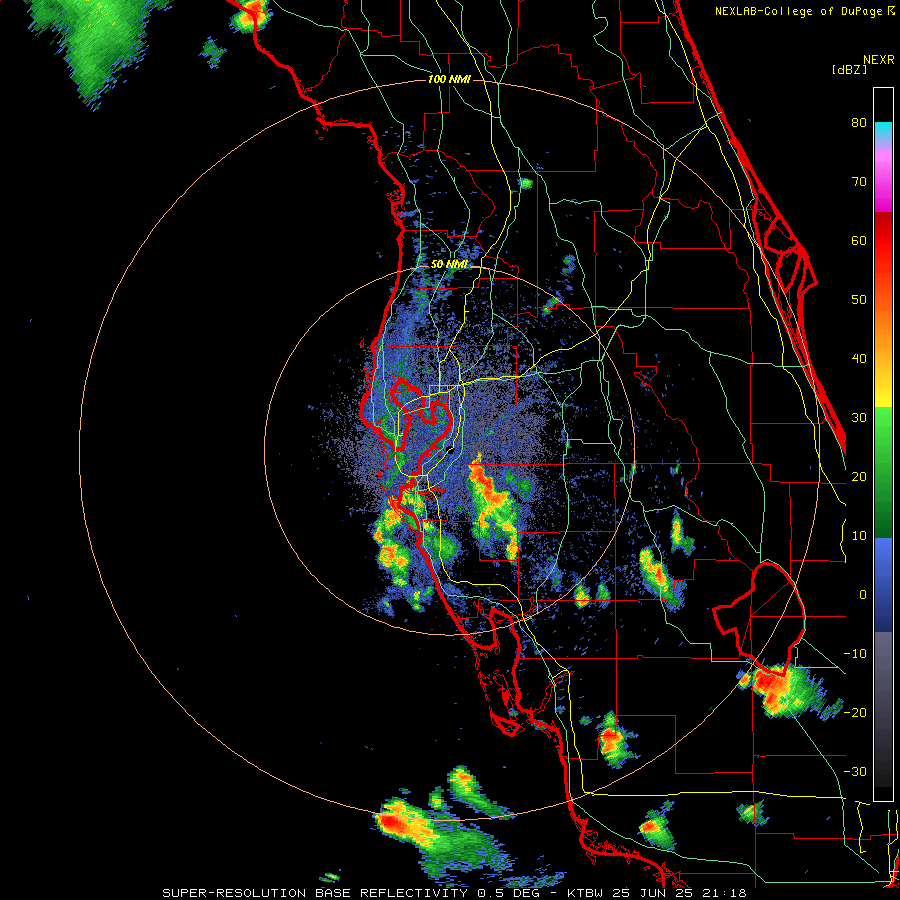
Task: Click the "80" value on the dBZ scale
Action: (x=859, y=123)
